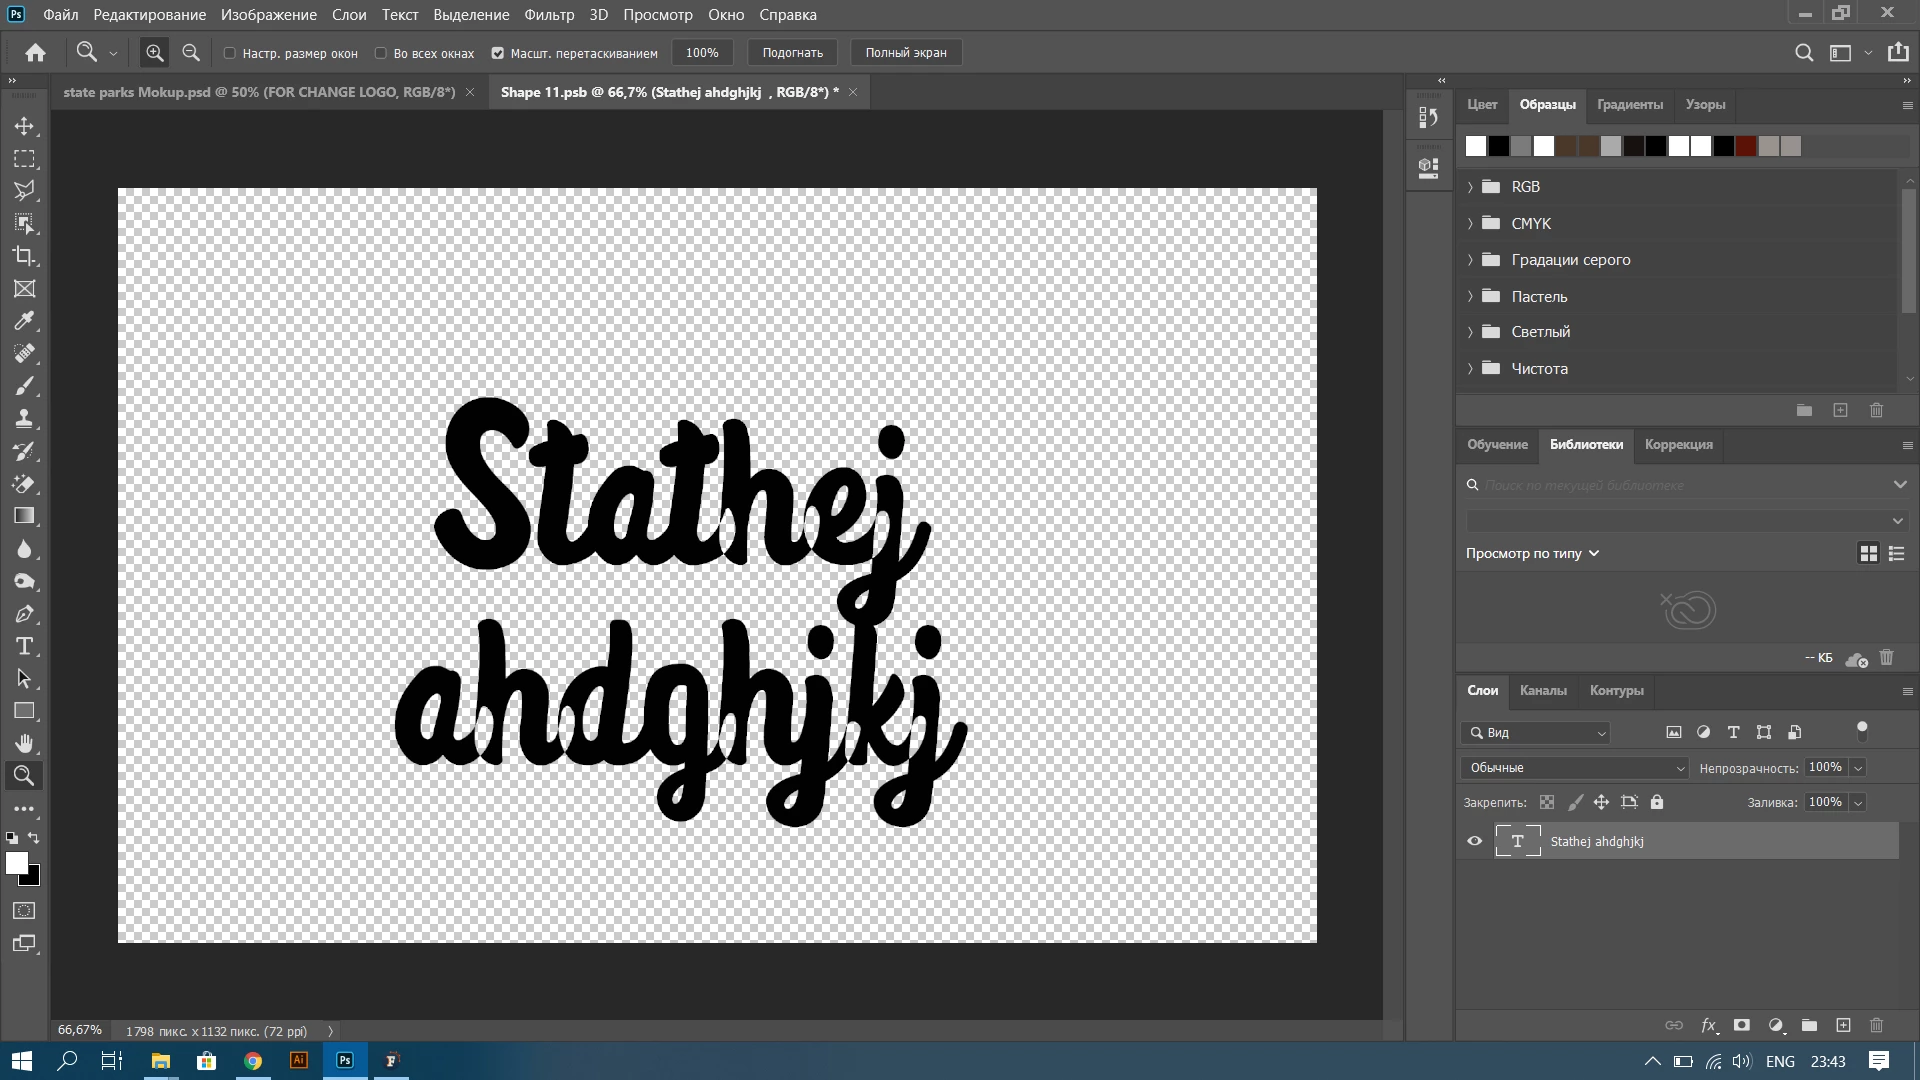Hide the Stathej ahdghjkj layer
This screenshot has width=1920, height=1080.
click(1474, 841)
